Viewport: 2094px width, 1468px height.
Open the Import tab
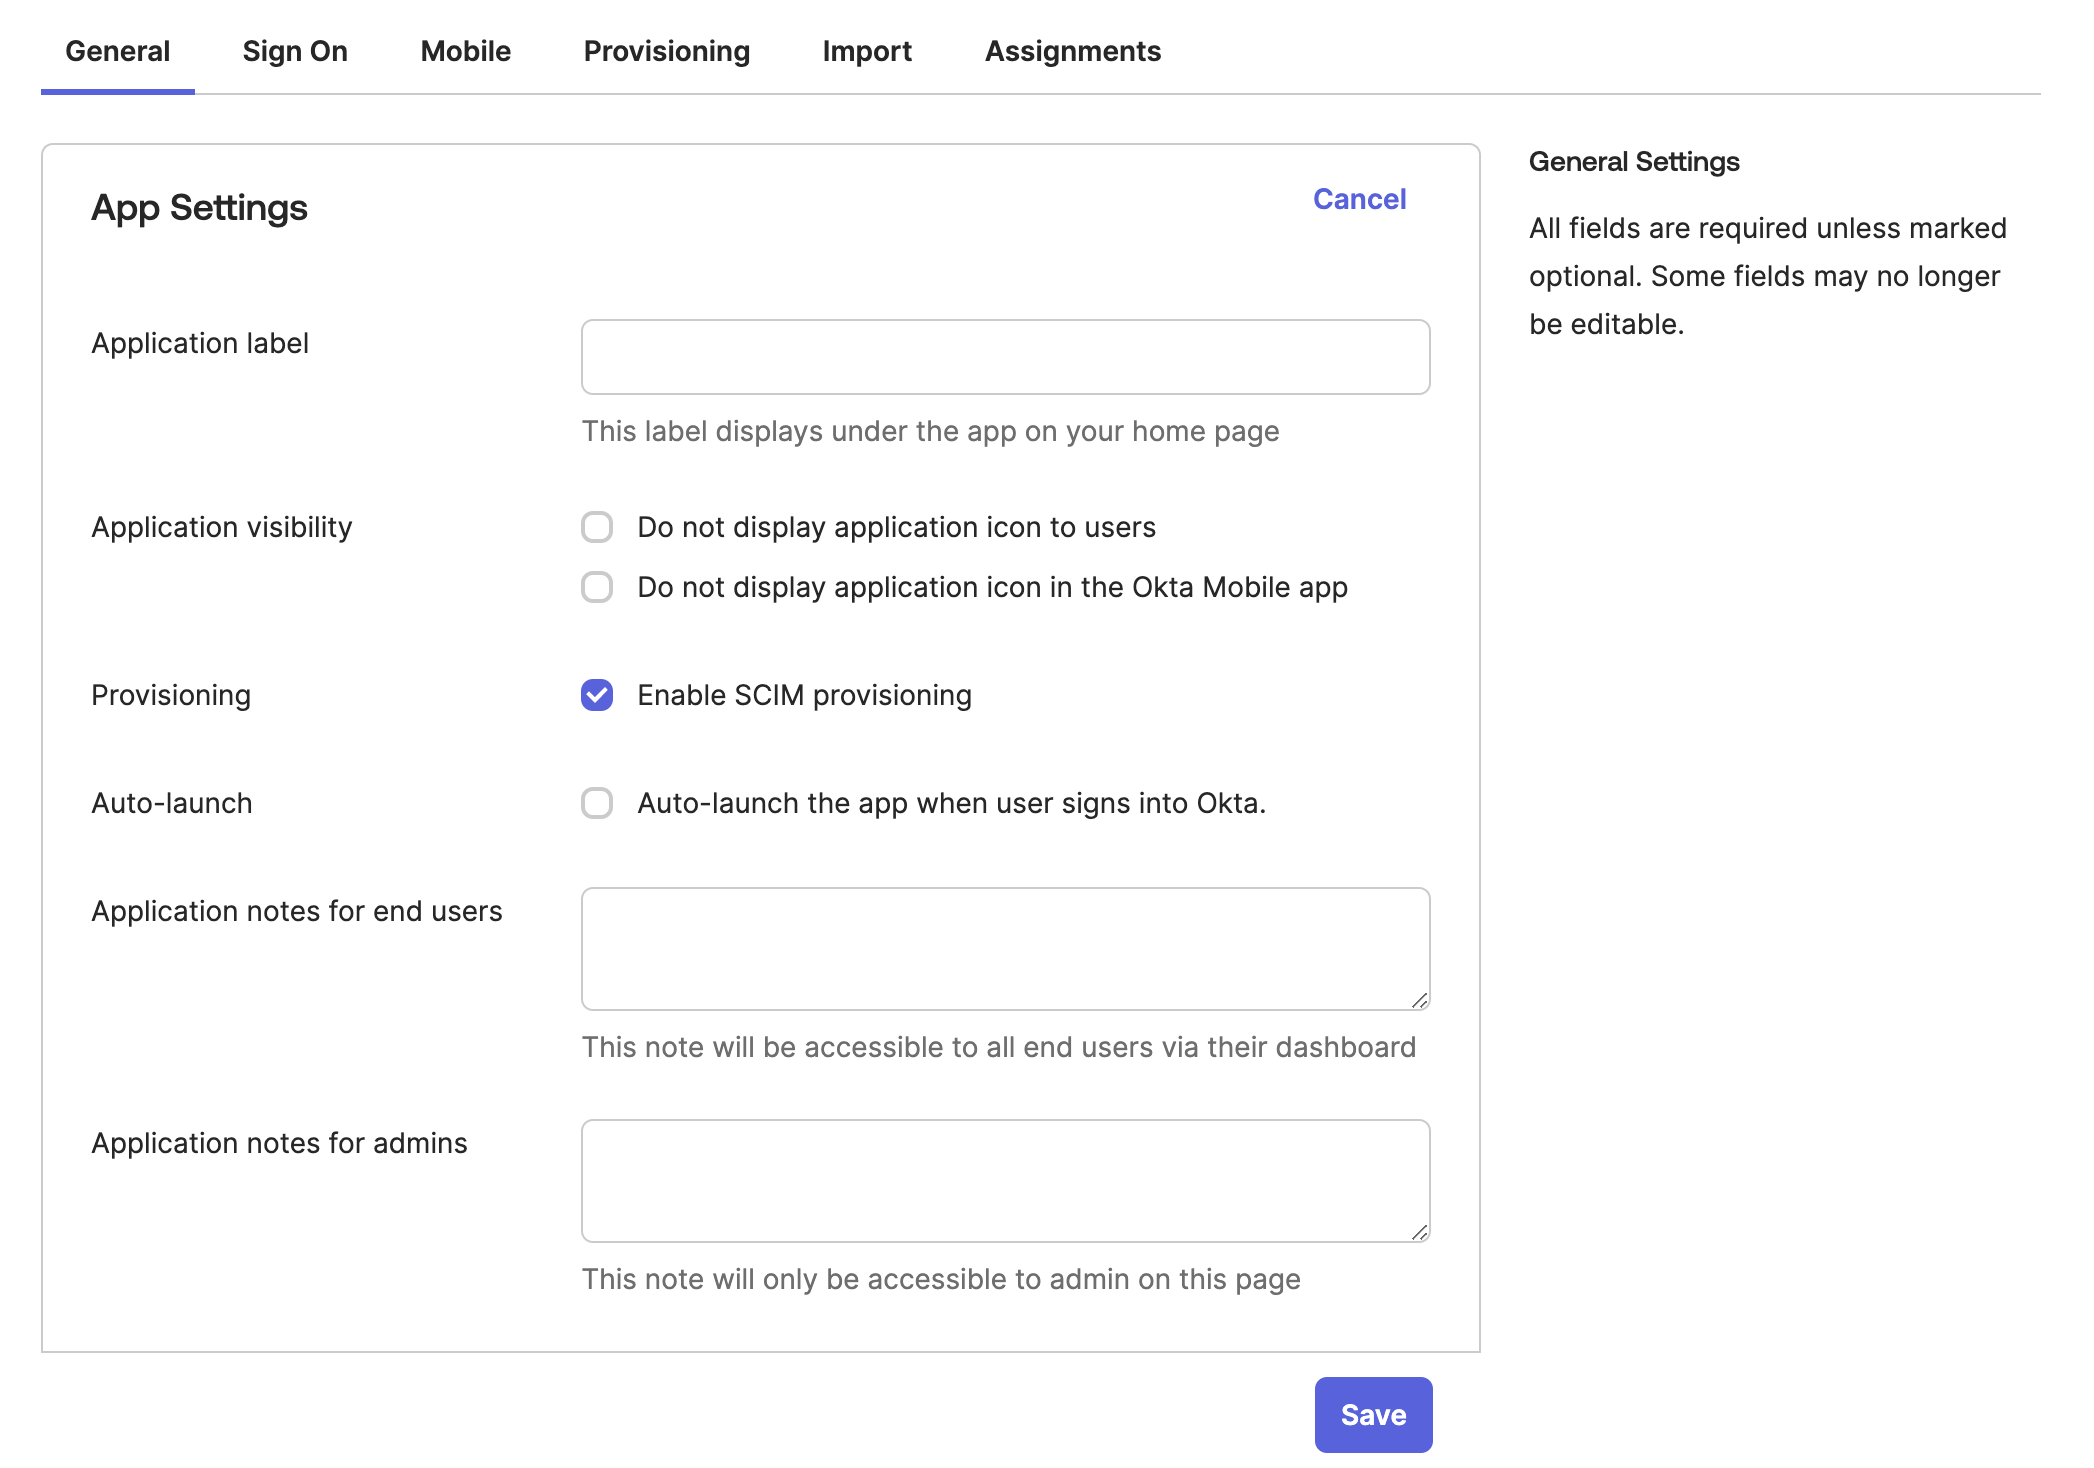click(867, 51)
